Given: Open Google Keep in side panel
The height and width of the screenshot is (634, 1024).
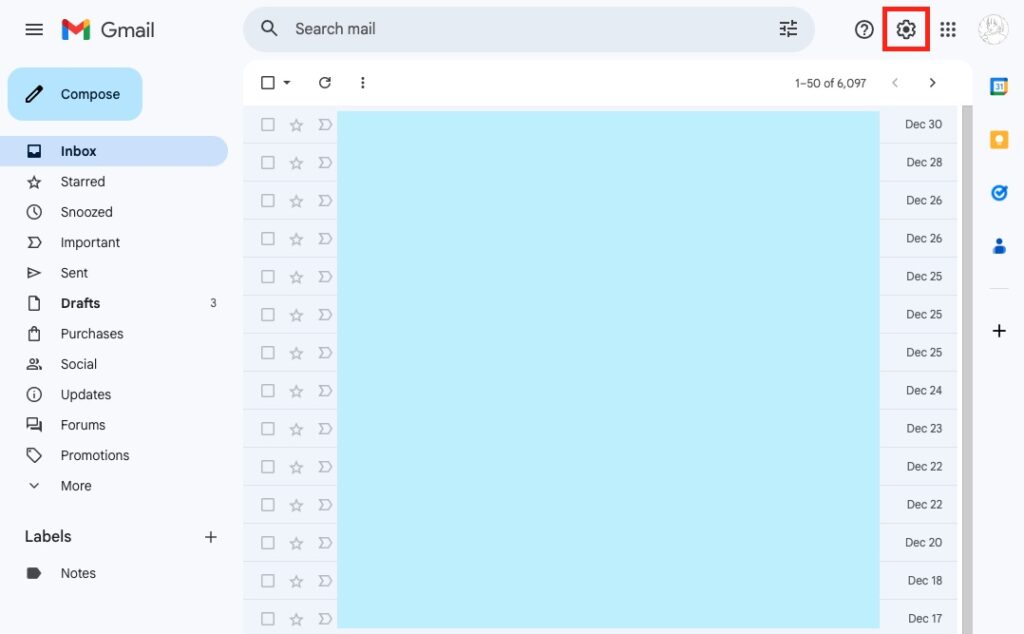Looking at the screenshot, I should (x=998, y=140).
